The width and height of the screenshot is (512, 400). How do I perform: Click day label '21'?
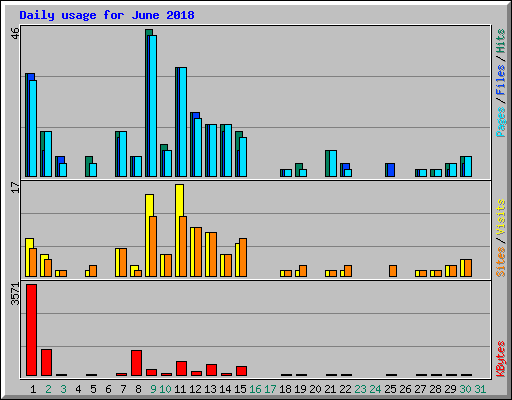click(330, 389)
